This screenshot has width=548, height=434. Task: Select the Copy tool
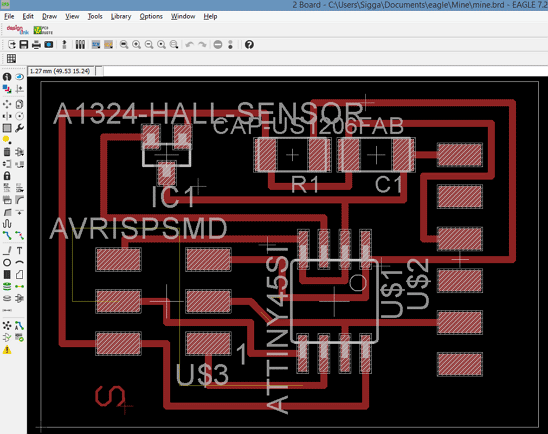point(20,104)
